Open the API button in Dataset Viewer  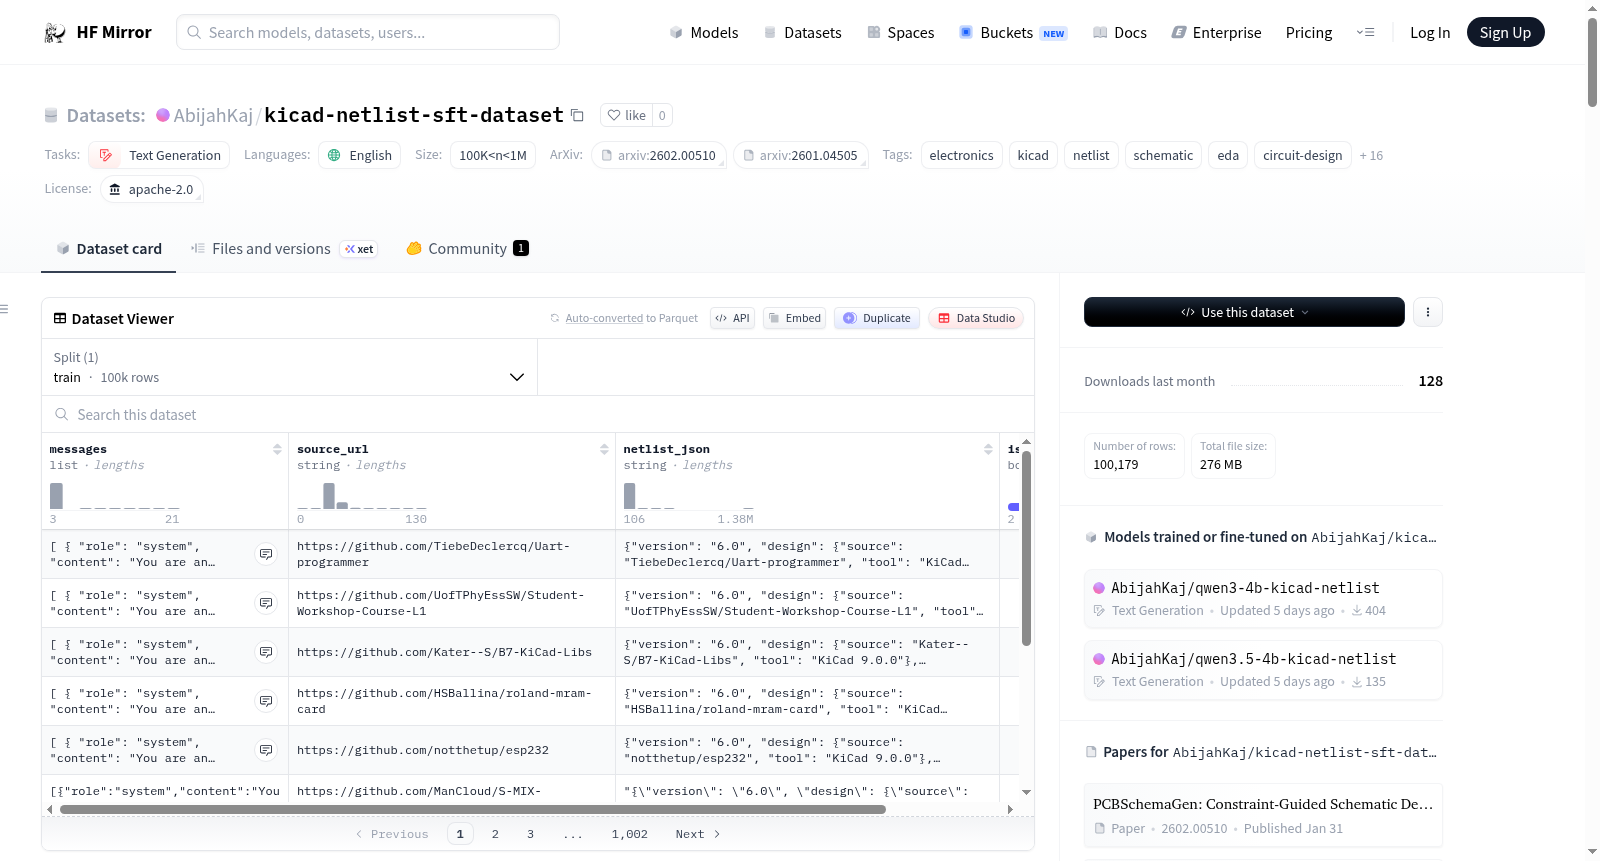(732, 318)
